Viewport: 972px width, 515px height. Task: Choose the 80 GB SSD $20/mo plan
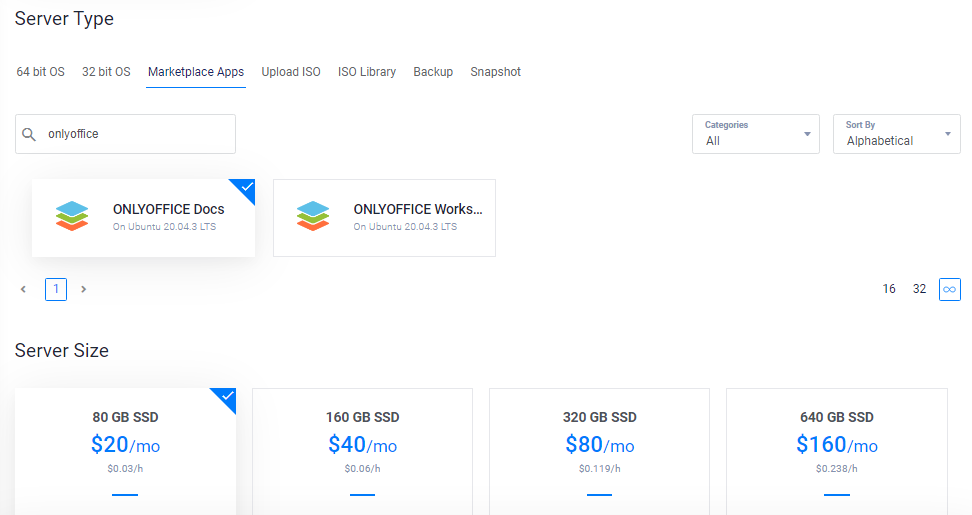tap(125, 451)
